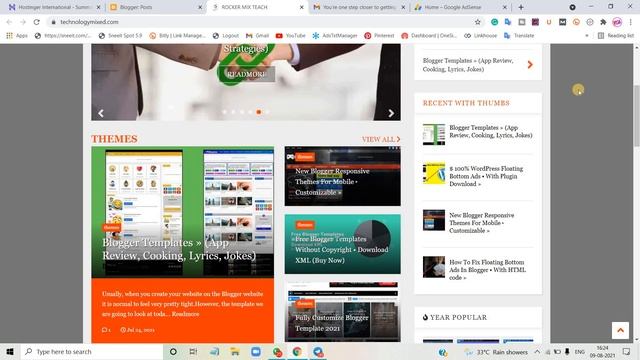The width and height of the screenshot is (640, 360).
Task: Click the Jul 24, 2021 date stamp
Action: [x=137, y=330]
